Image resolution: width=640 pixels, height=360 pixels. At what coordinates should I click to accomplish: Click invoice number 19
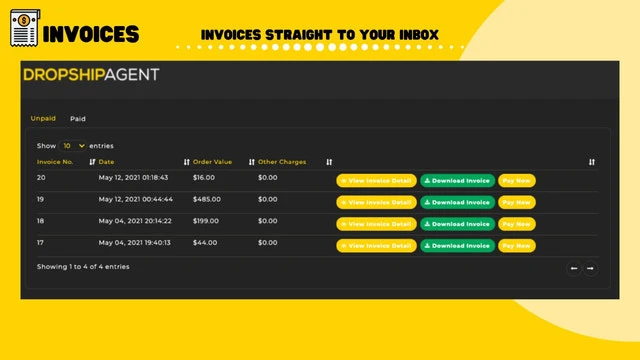pyautogui.click(x=40, y=199)
